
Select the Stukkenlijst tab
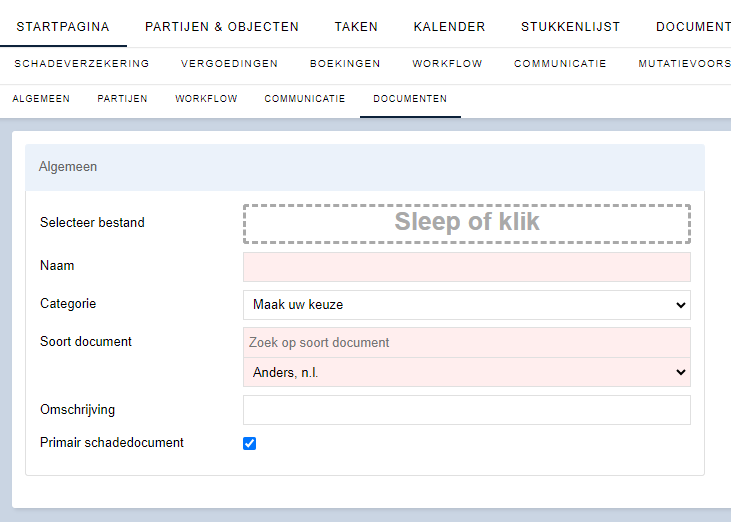click(x=571, y=27)
